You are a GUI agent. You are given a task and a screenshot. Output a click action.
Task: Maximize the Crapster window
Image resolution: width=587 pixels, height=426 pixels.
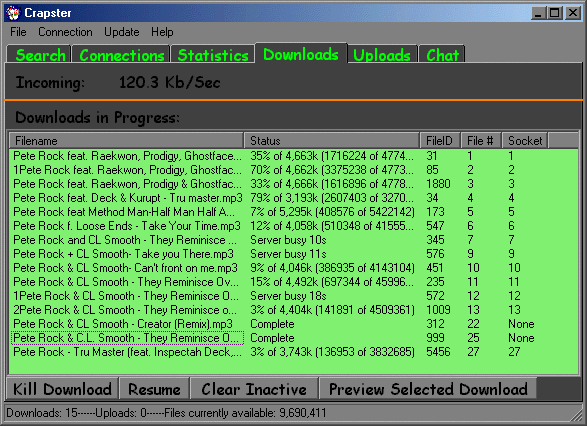[554, 13]
